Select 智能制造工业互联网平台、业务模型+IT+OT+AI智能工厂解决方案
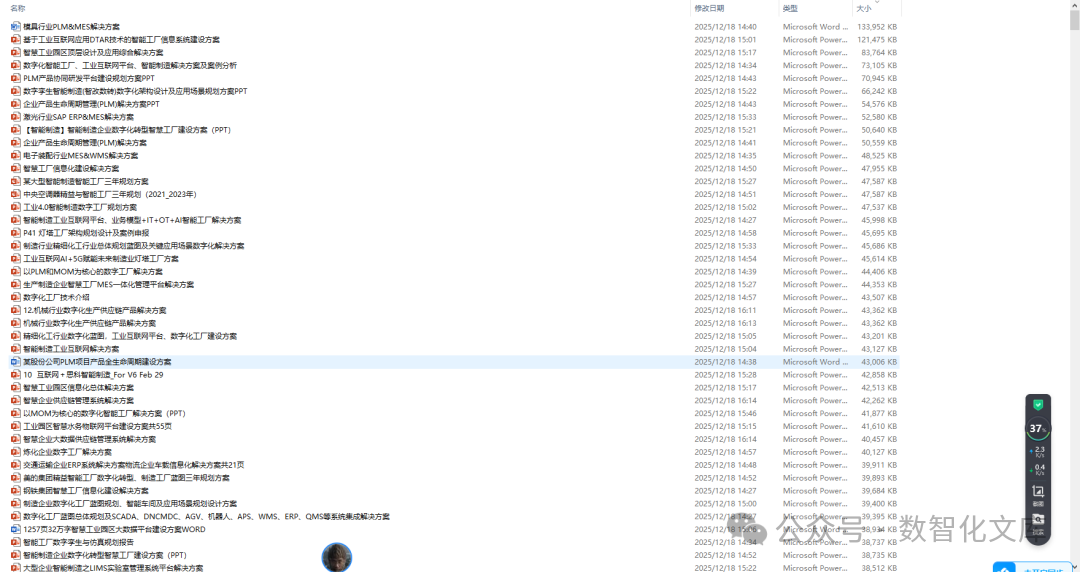1080x572 pixels. pyautogui.click(x=132, y=221)
